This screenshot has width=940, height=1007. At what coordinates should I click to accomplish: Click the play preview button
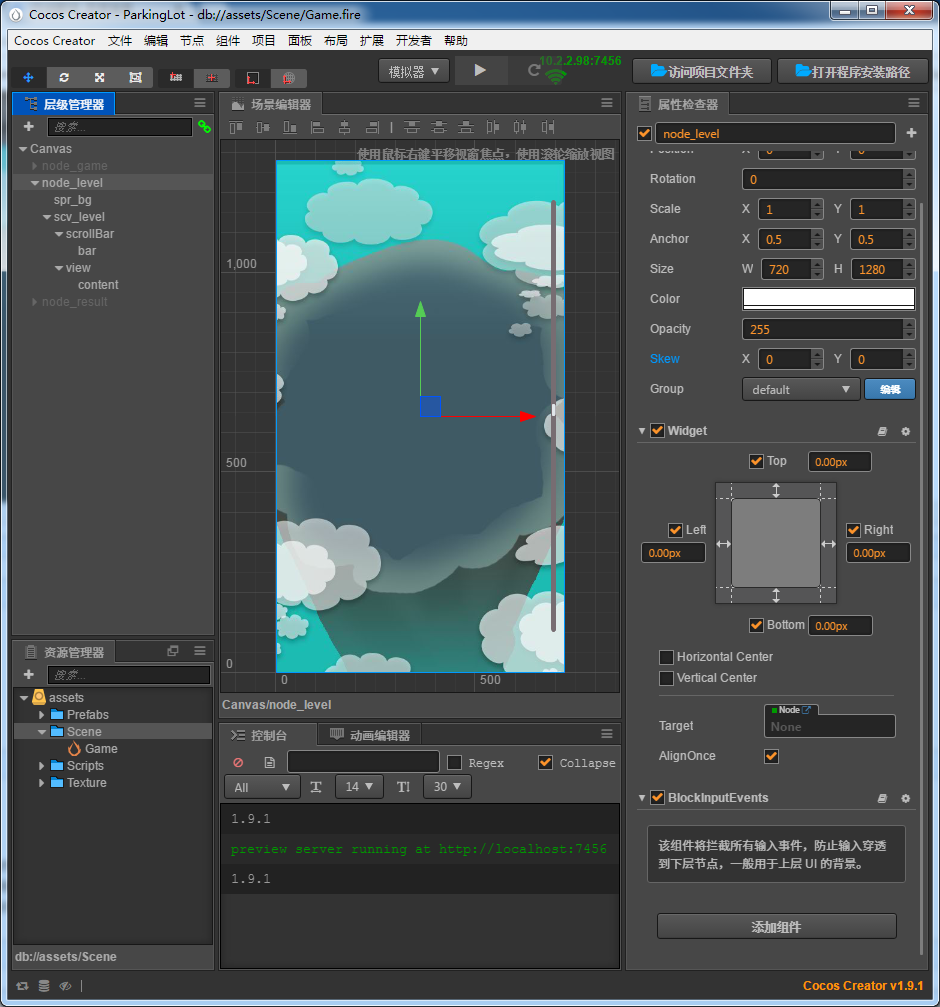(480, 70)
